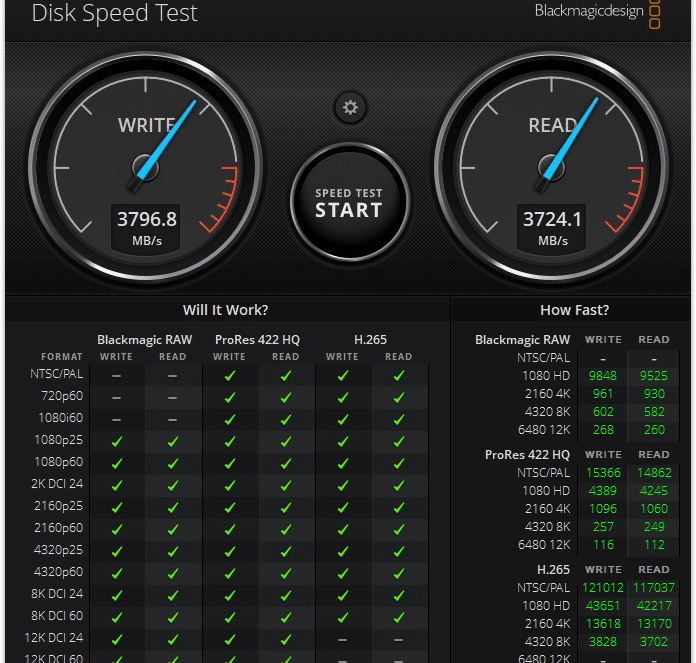
Task: Click the Speed Test Start button
Action: pyautogui.click(x=350, y=202)
